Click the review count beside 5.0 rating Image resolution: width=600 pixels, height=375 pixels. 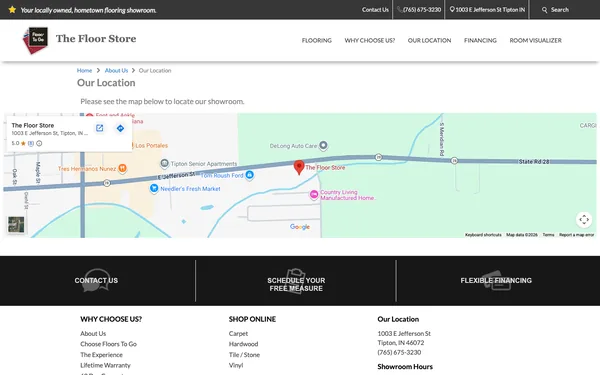pyautogui.click(x=31, y=143)
